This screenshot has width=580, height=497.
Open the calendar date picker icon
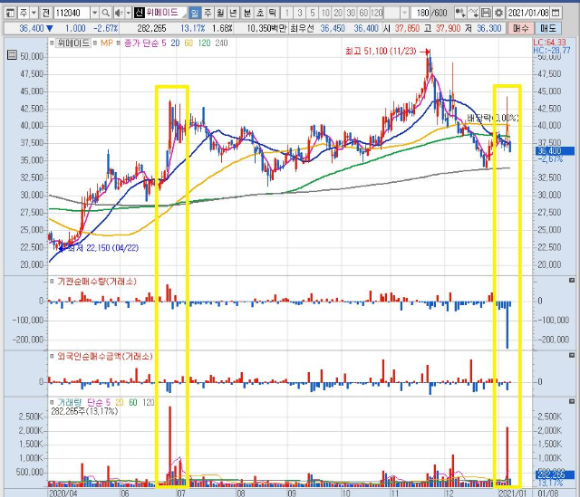pyautogui.click(x=555, y=13)
